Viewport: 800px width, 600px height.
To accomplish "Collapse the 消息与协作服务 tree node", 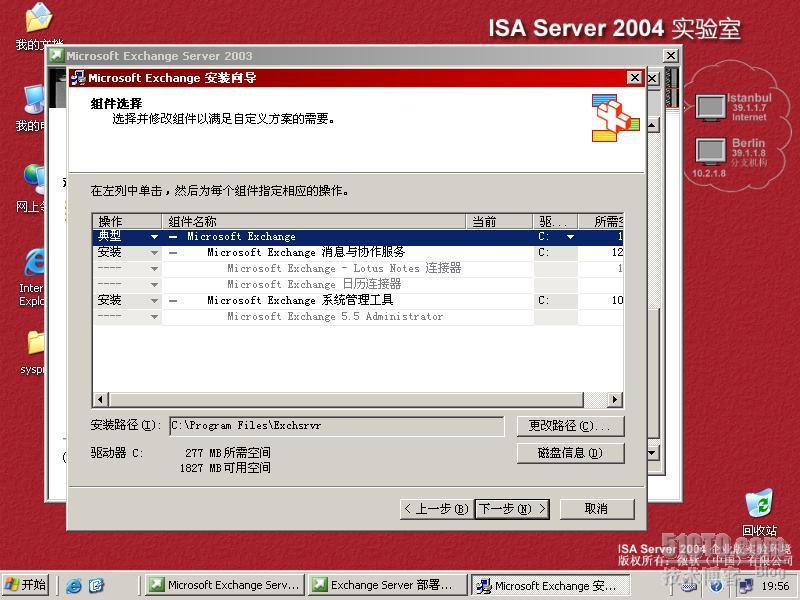I will coord(173,253).
